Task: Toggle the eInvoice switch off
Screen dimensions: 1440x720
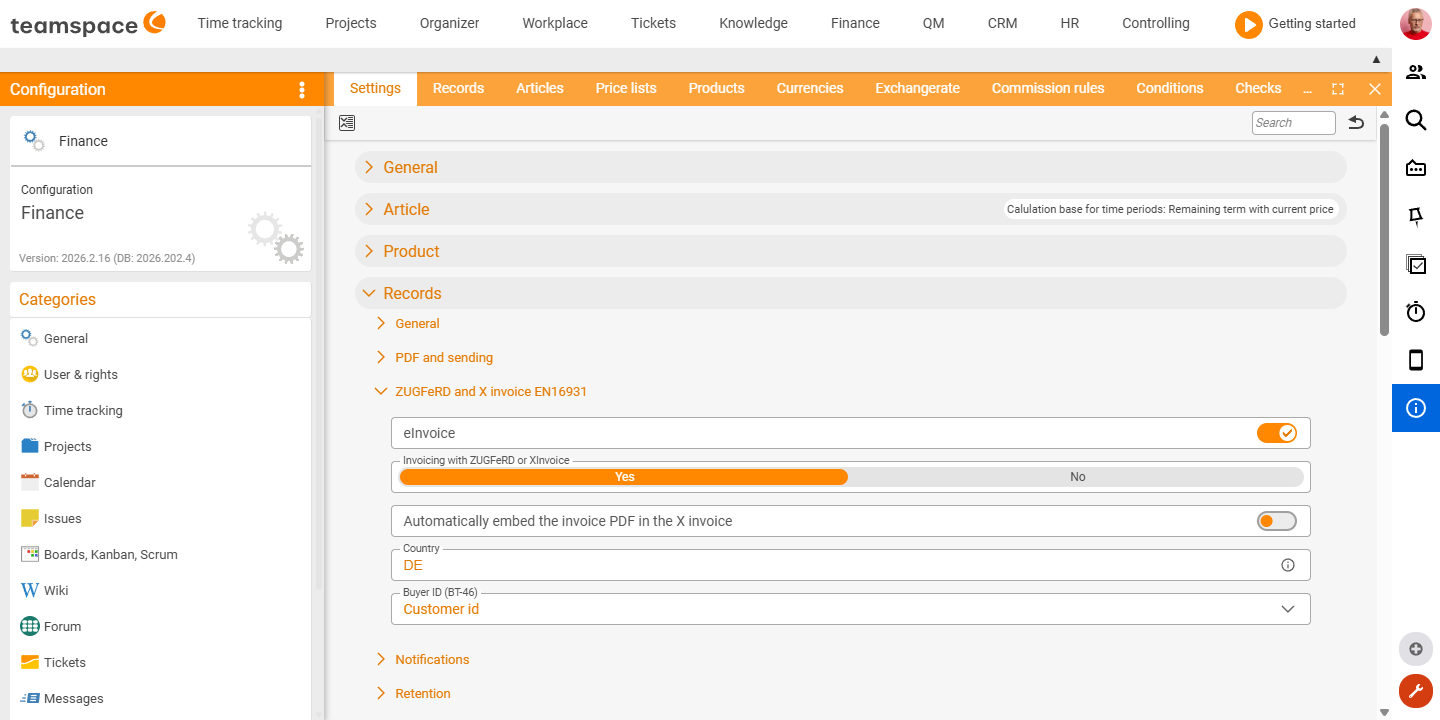Action: (x=1277, y=433)
